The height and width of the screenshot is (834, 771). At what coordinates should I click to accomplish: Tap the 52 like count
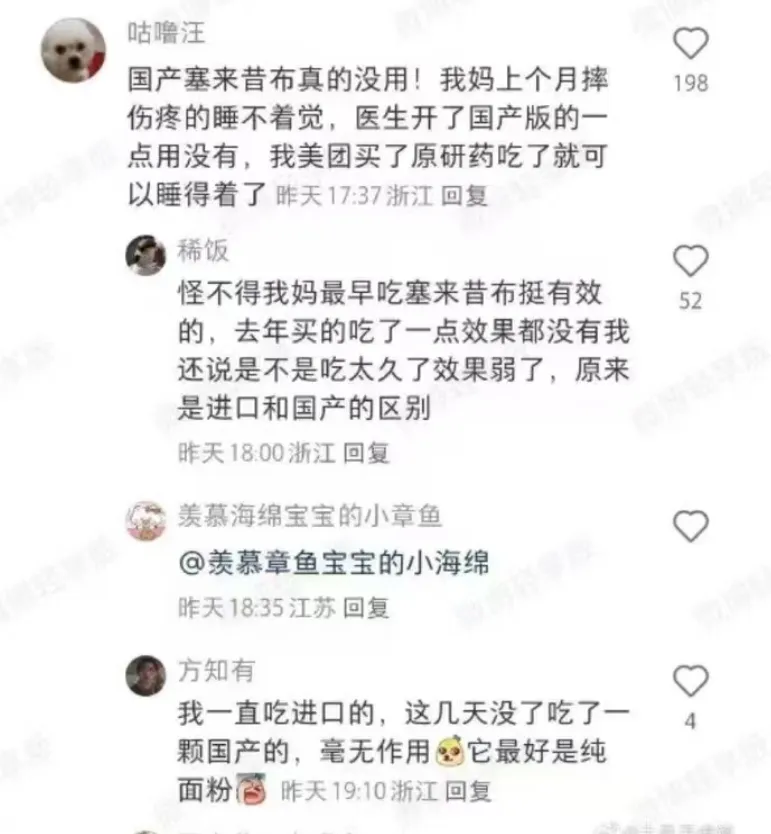(691, 301)
